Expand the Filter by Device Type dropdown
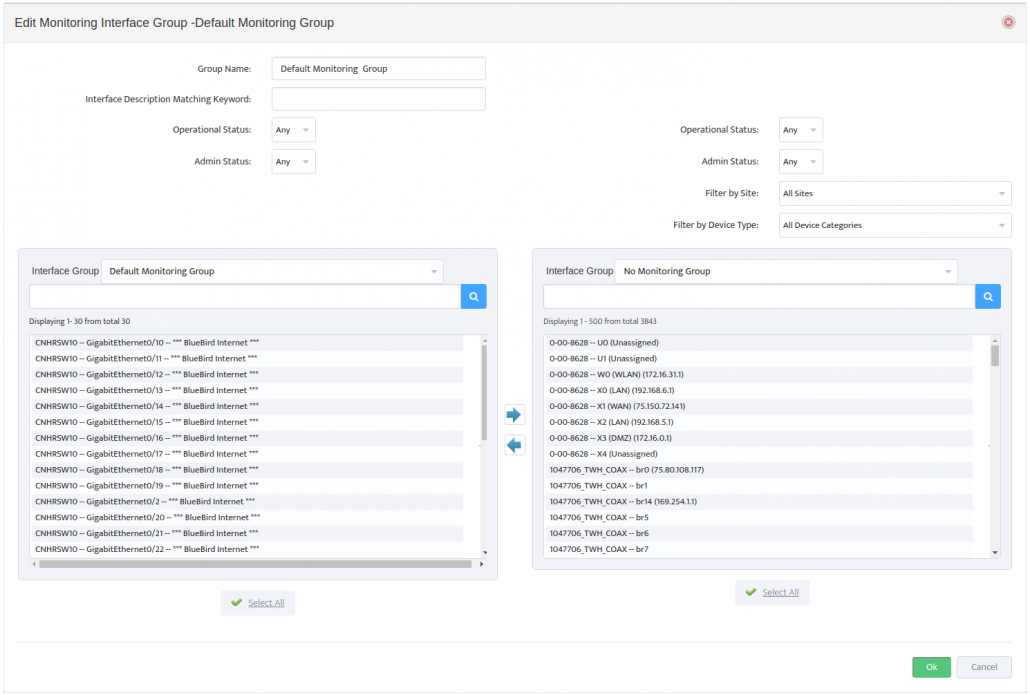The width and height of the screenshot is (1030, 695). click(894, 225)
